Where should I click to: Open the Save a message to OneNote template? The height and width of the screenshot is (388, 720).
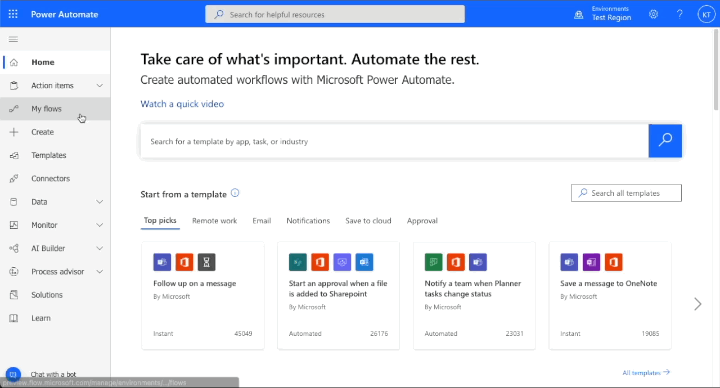pyautogui.click(x=610, y=295)
